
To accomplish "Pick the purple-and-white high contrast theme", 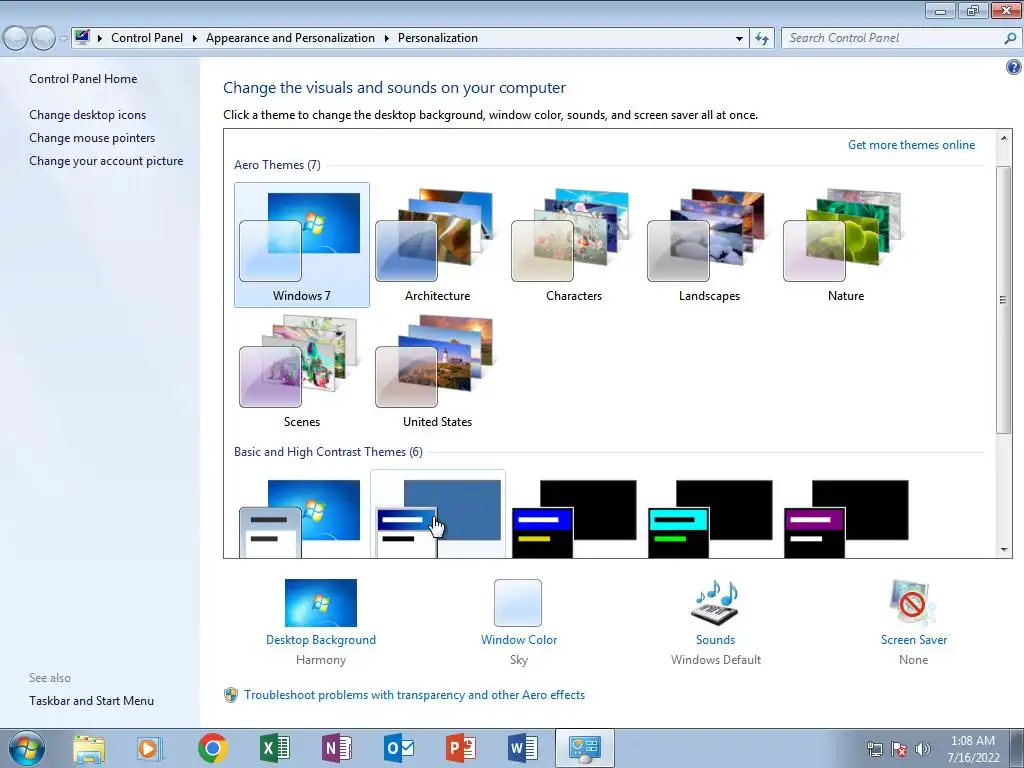I will (x=846, y=519).
